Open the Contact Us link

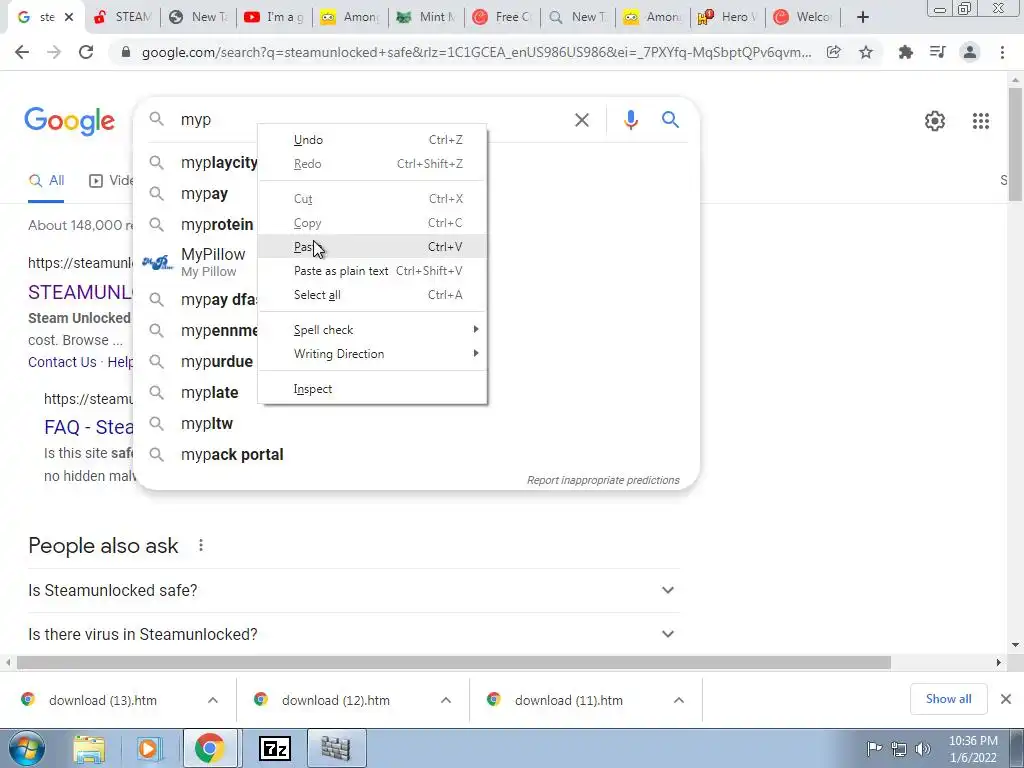click(x=62, y=362)
